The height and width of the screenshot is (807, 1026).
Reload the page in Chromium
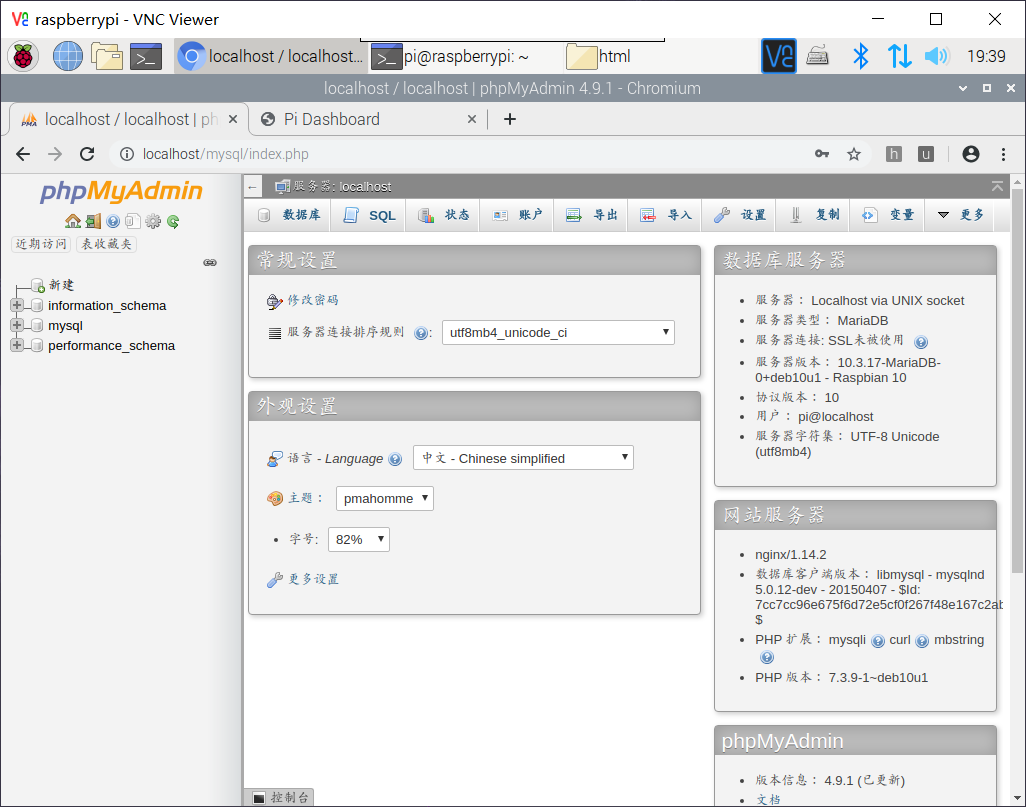coord(87,154)
